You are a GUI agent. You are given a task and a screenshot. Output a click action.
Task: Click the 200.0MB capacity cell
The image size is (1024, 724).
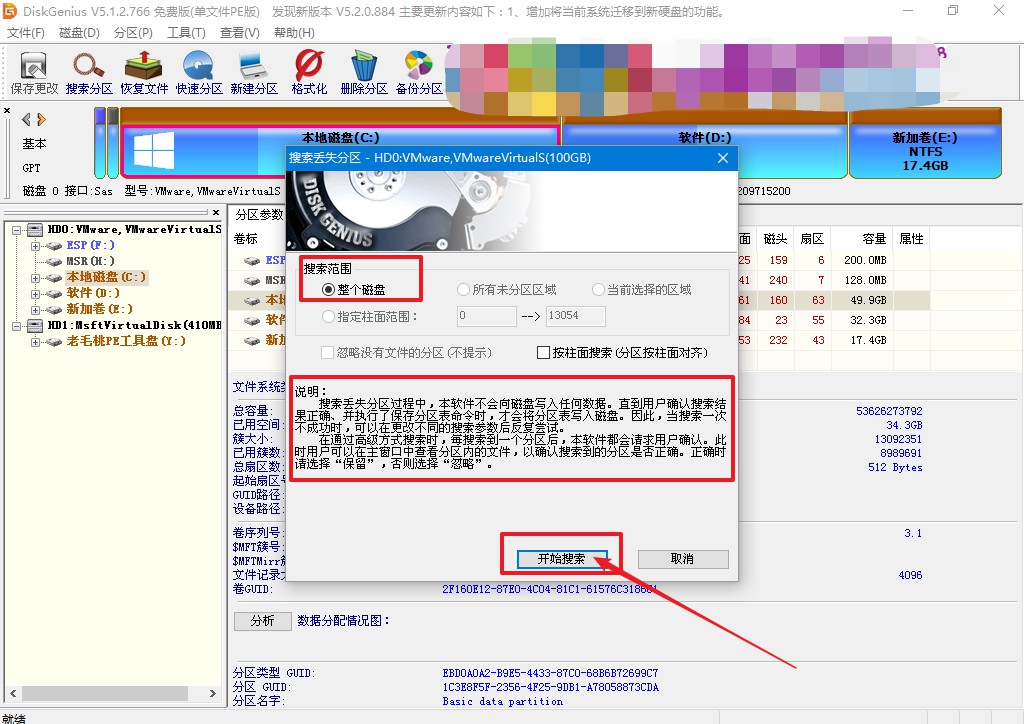click(x=865, y=260)
